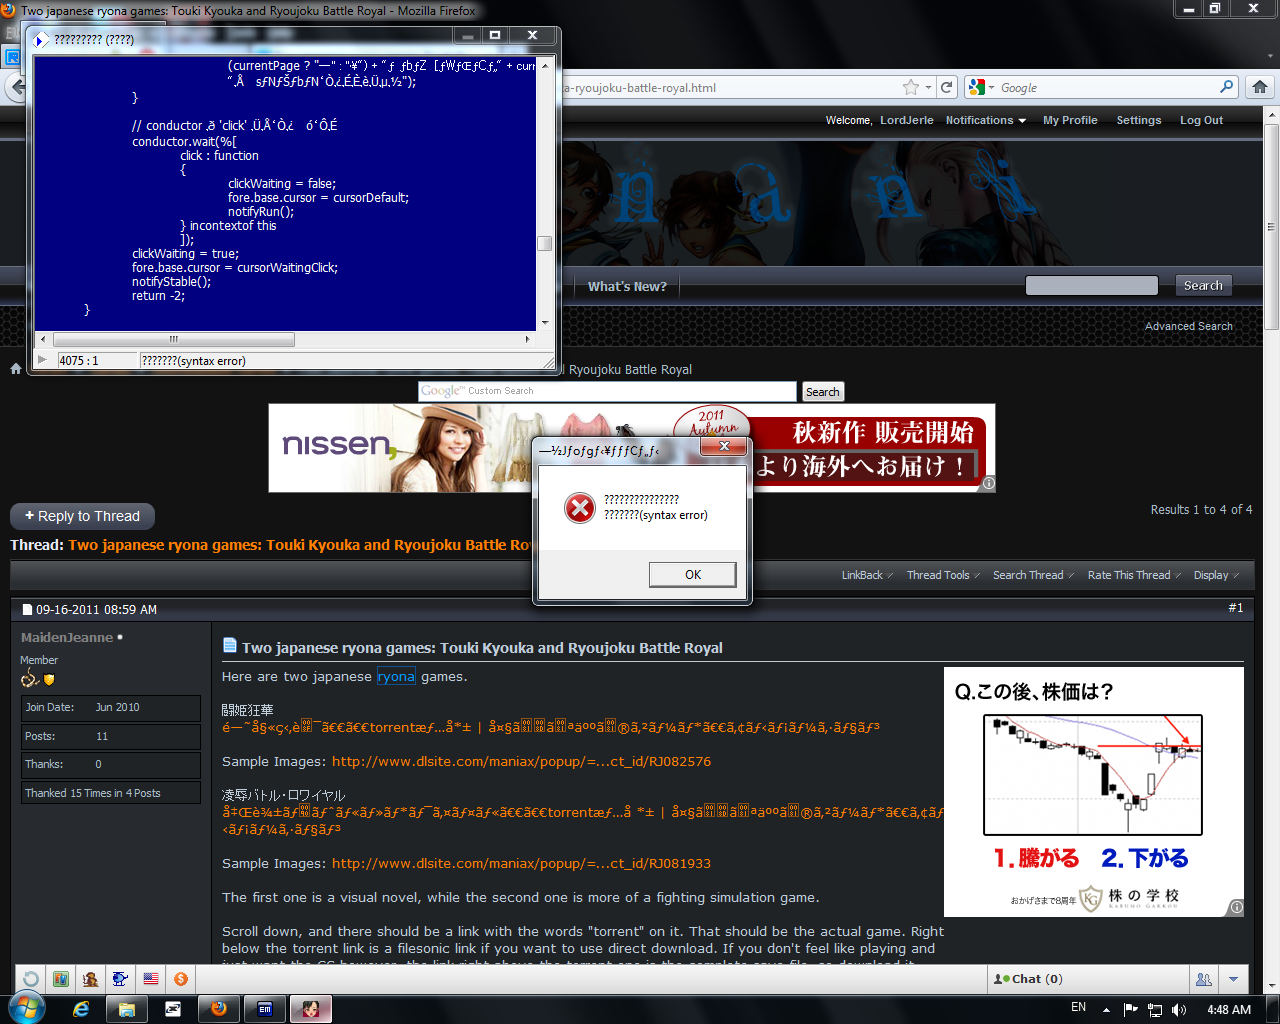This screenshot has width=1280, height=1024.
Task: Click the US flag icon in the bottom toolbar
Action: 151,979
